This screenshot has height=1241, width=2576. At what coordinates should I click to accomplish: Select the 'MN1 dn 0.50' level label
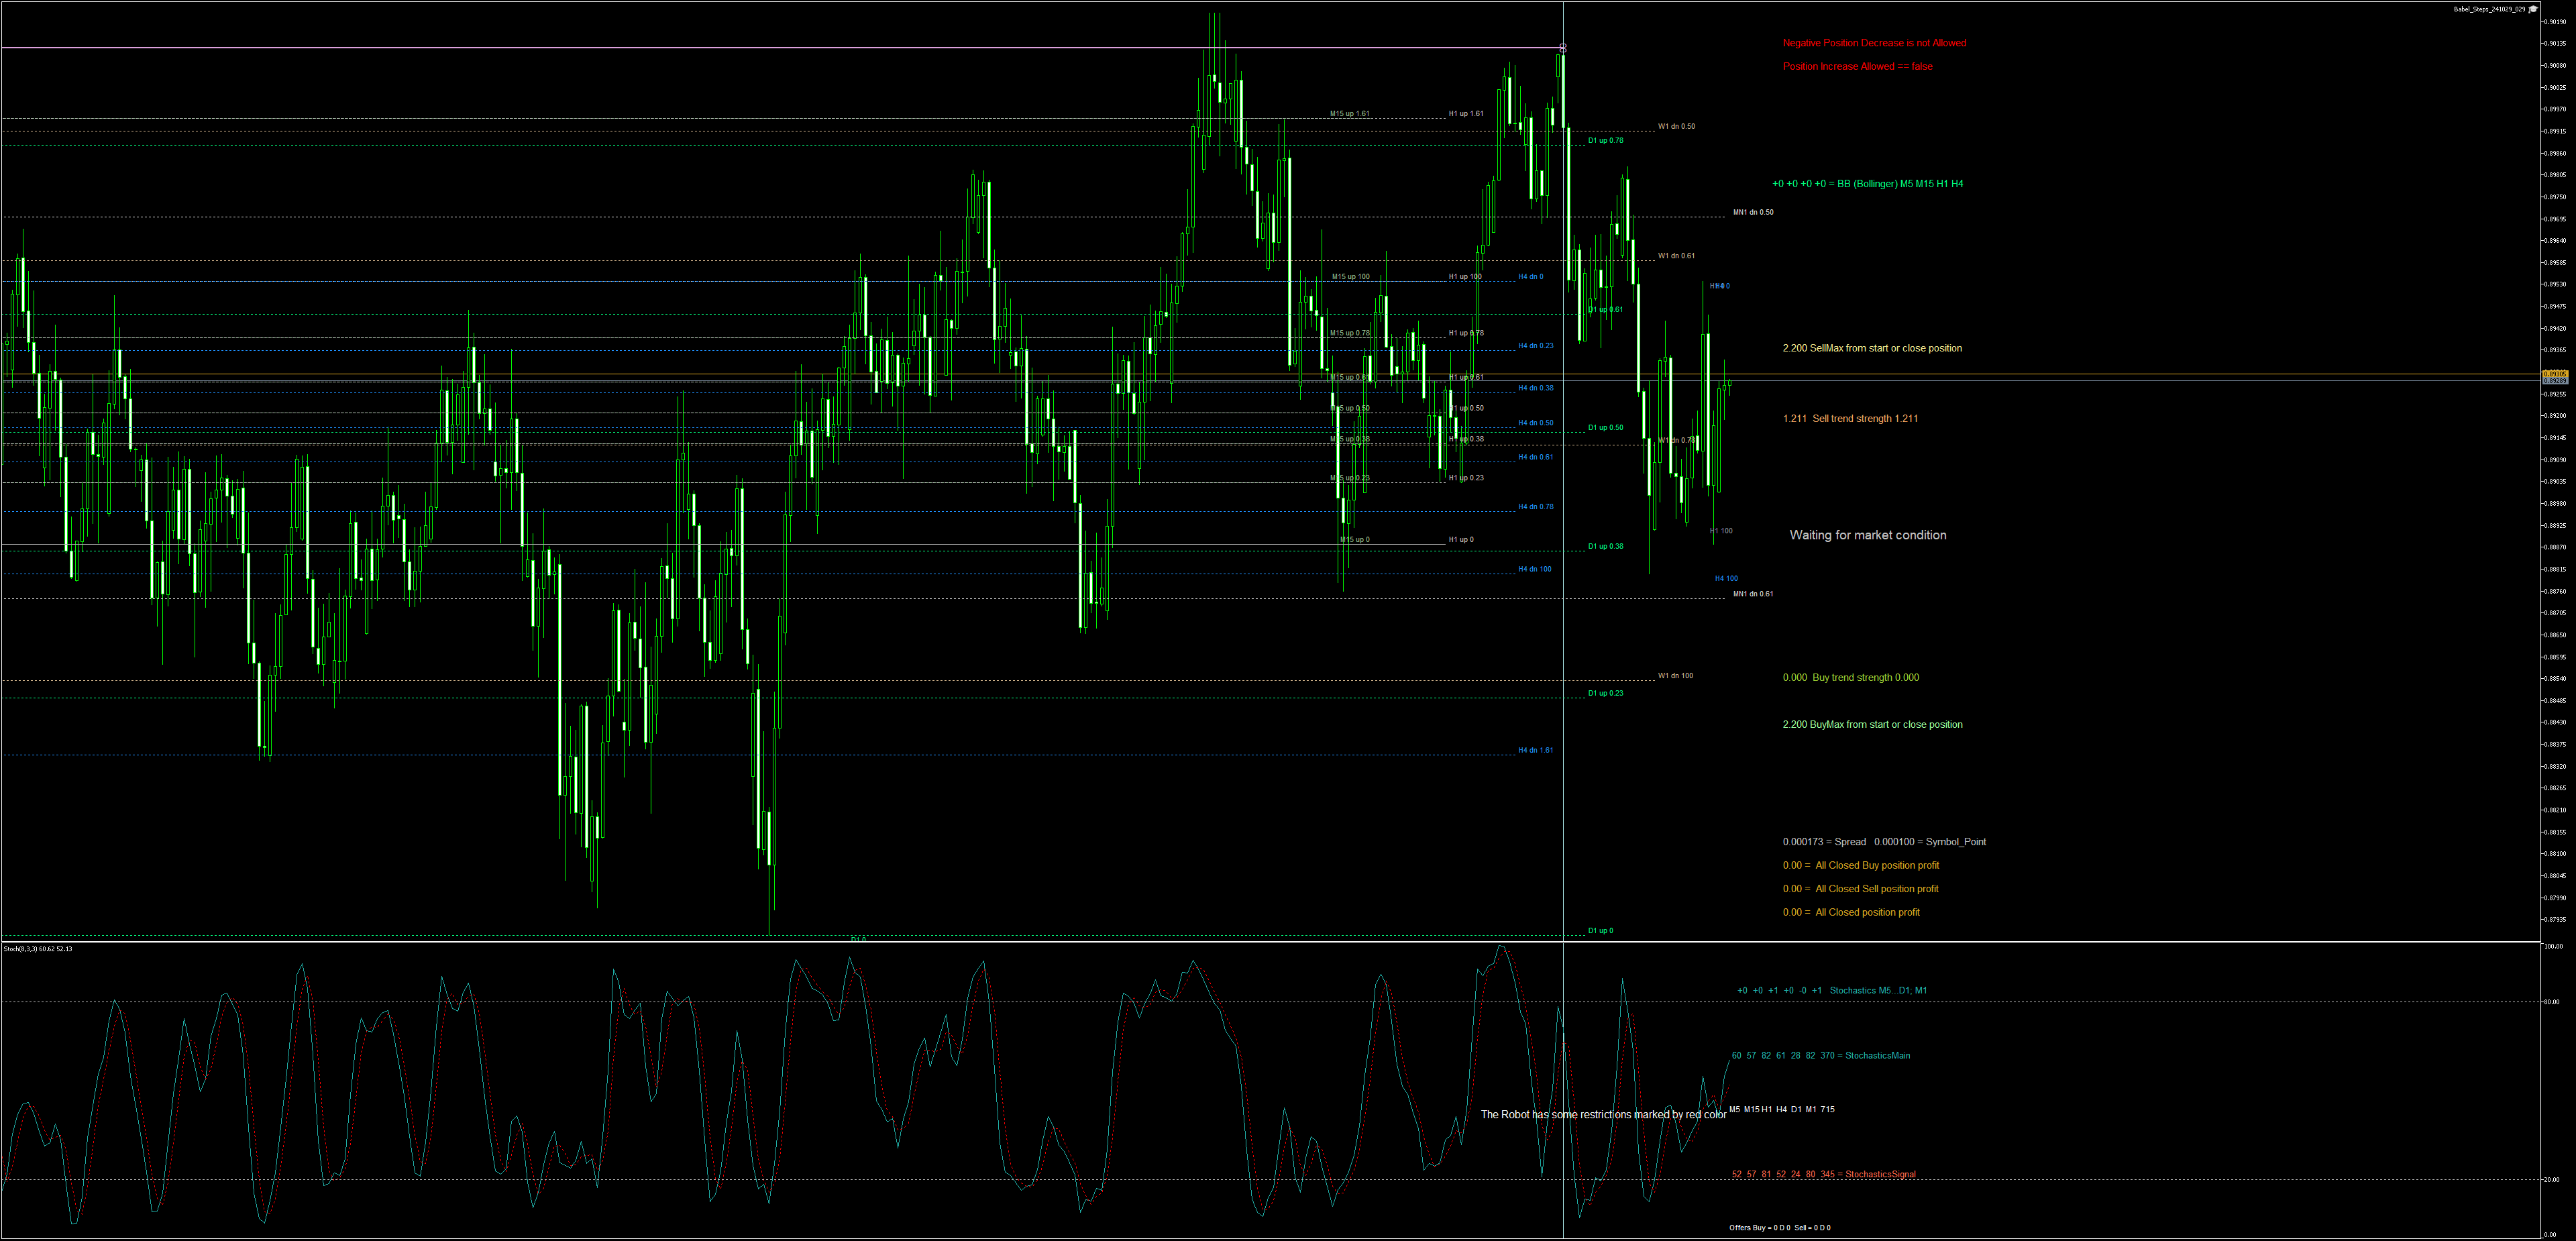(x=1753, y=212)
